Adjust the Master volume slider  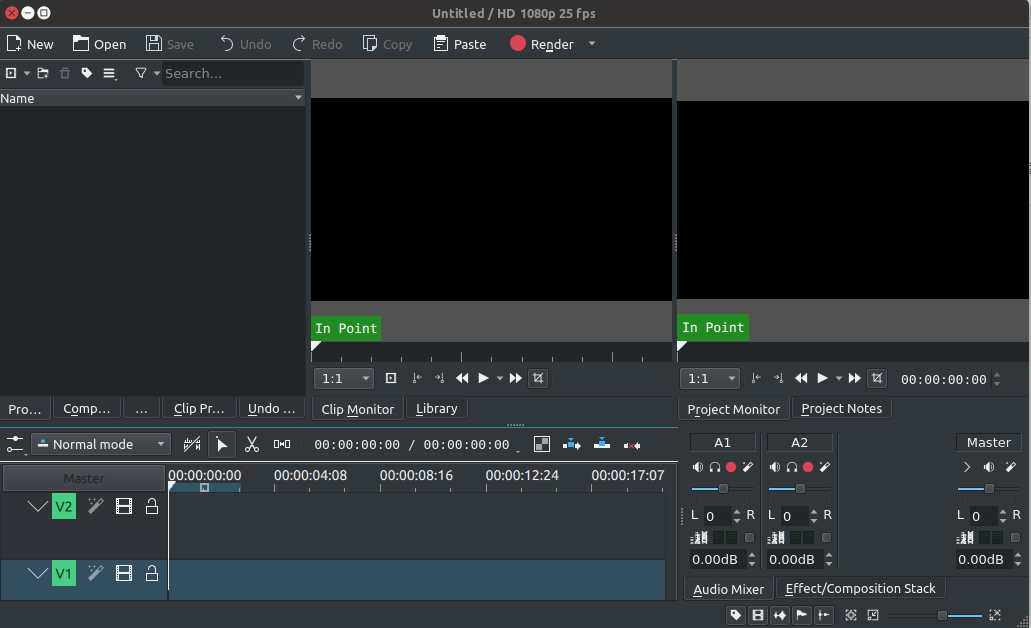[x=989, y=489]
